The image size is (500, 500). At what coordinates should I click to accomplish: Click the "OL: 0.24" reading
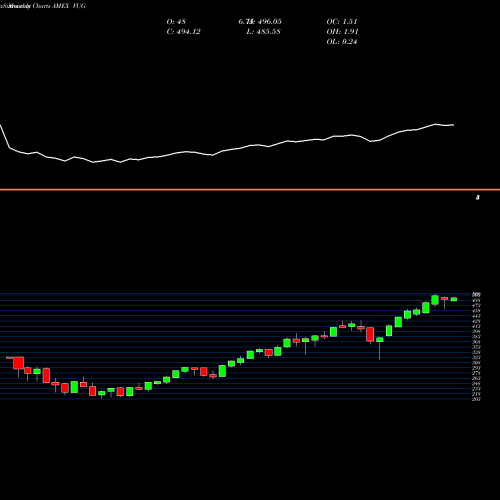342,42
